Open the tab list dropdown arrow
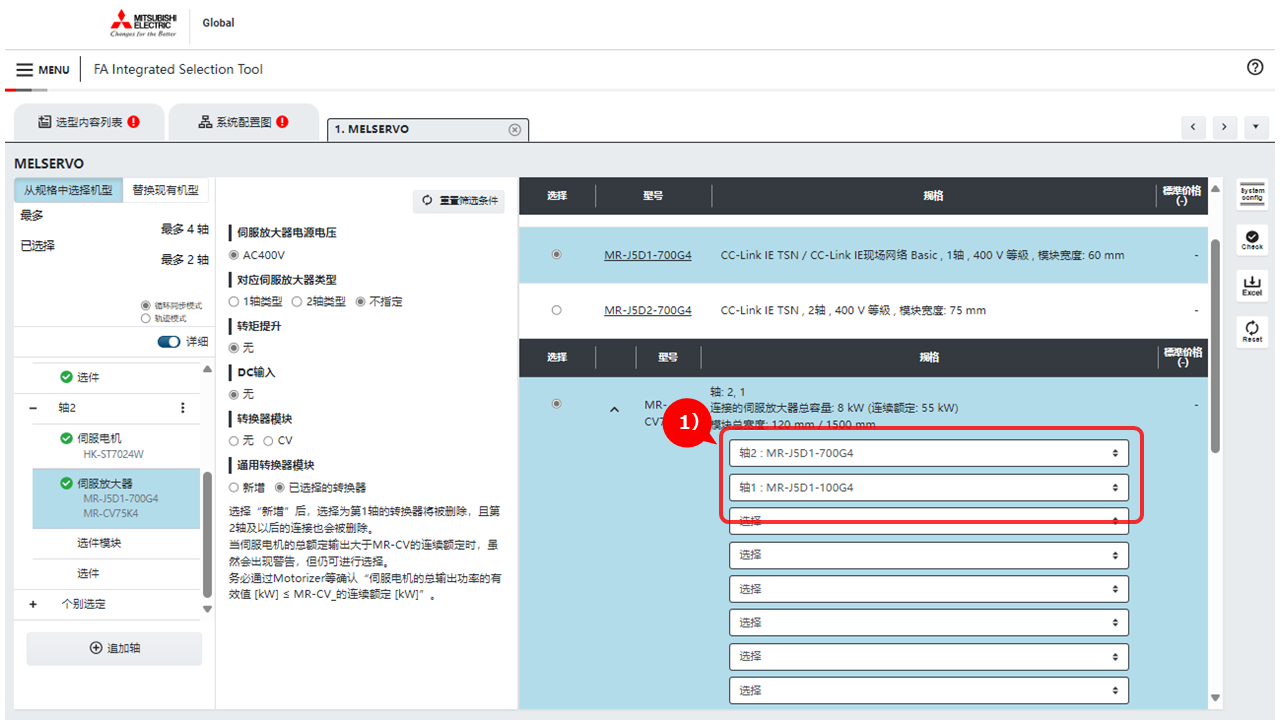The height and width of the screenshot is (720, 1280). (1257, 128)
